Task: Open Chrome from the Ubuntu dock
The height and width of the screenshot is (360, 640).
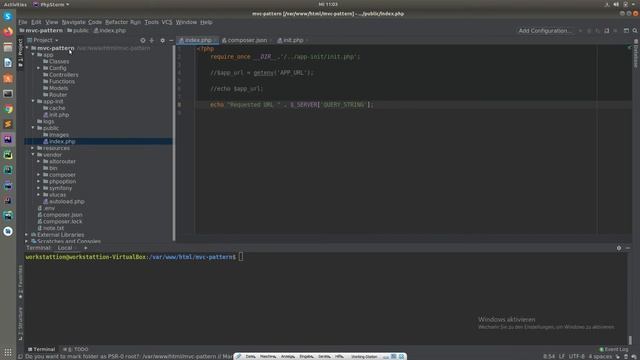Action: click(8, 109)
